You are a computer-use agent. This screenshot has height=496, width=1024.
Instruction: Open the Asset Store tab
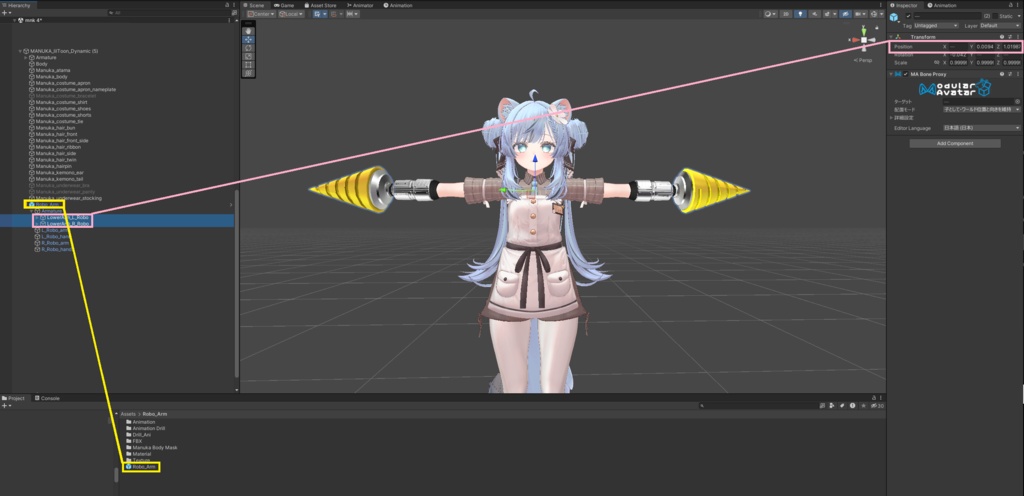320,5
